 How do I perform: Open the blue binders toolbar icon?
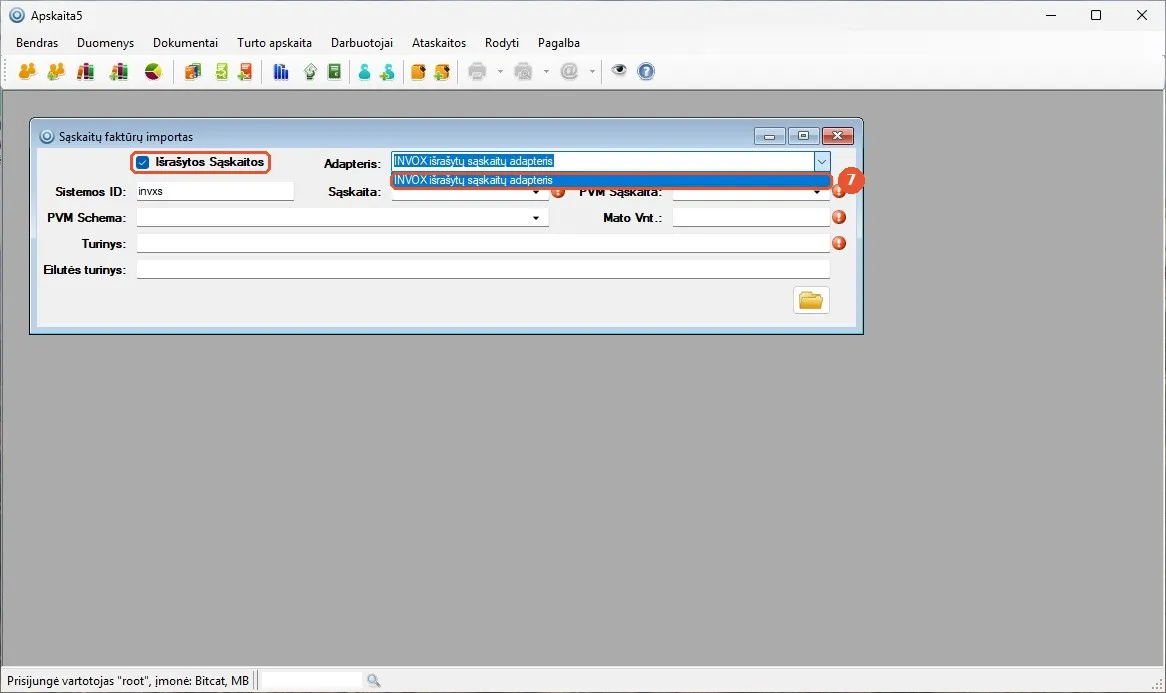tap(281, 71)
